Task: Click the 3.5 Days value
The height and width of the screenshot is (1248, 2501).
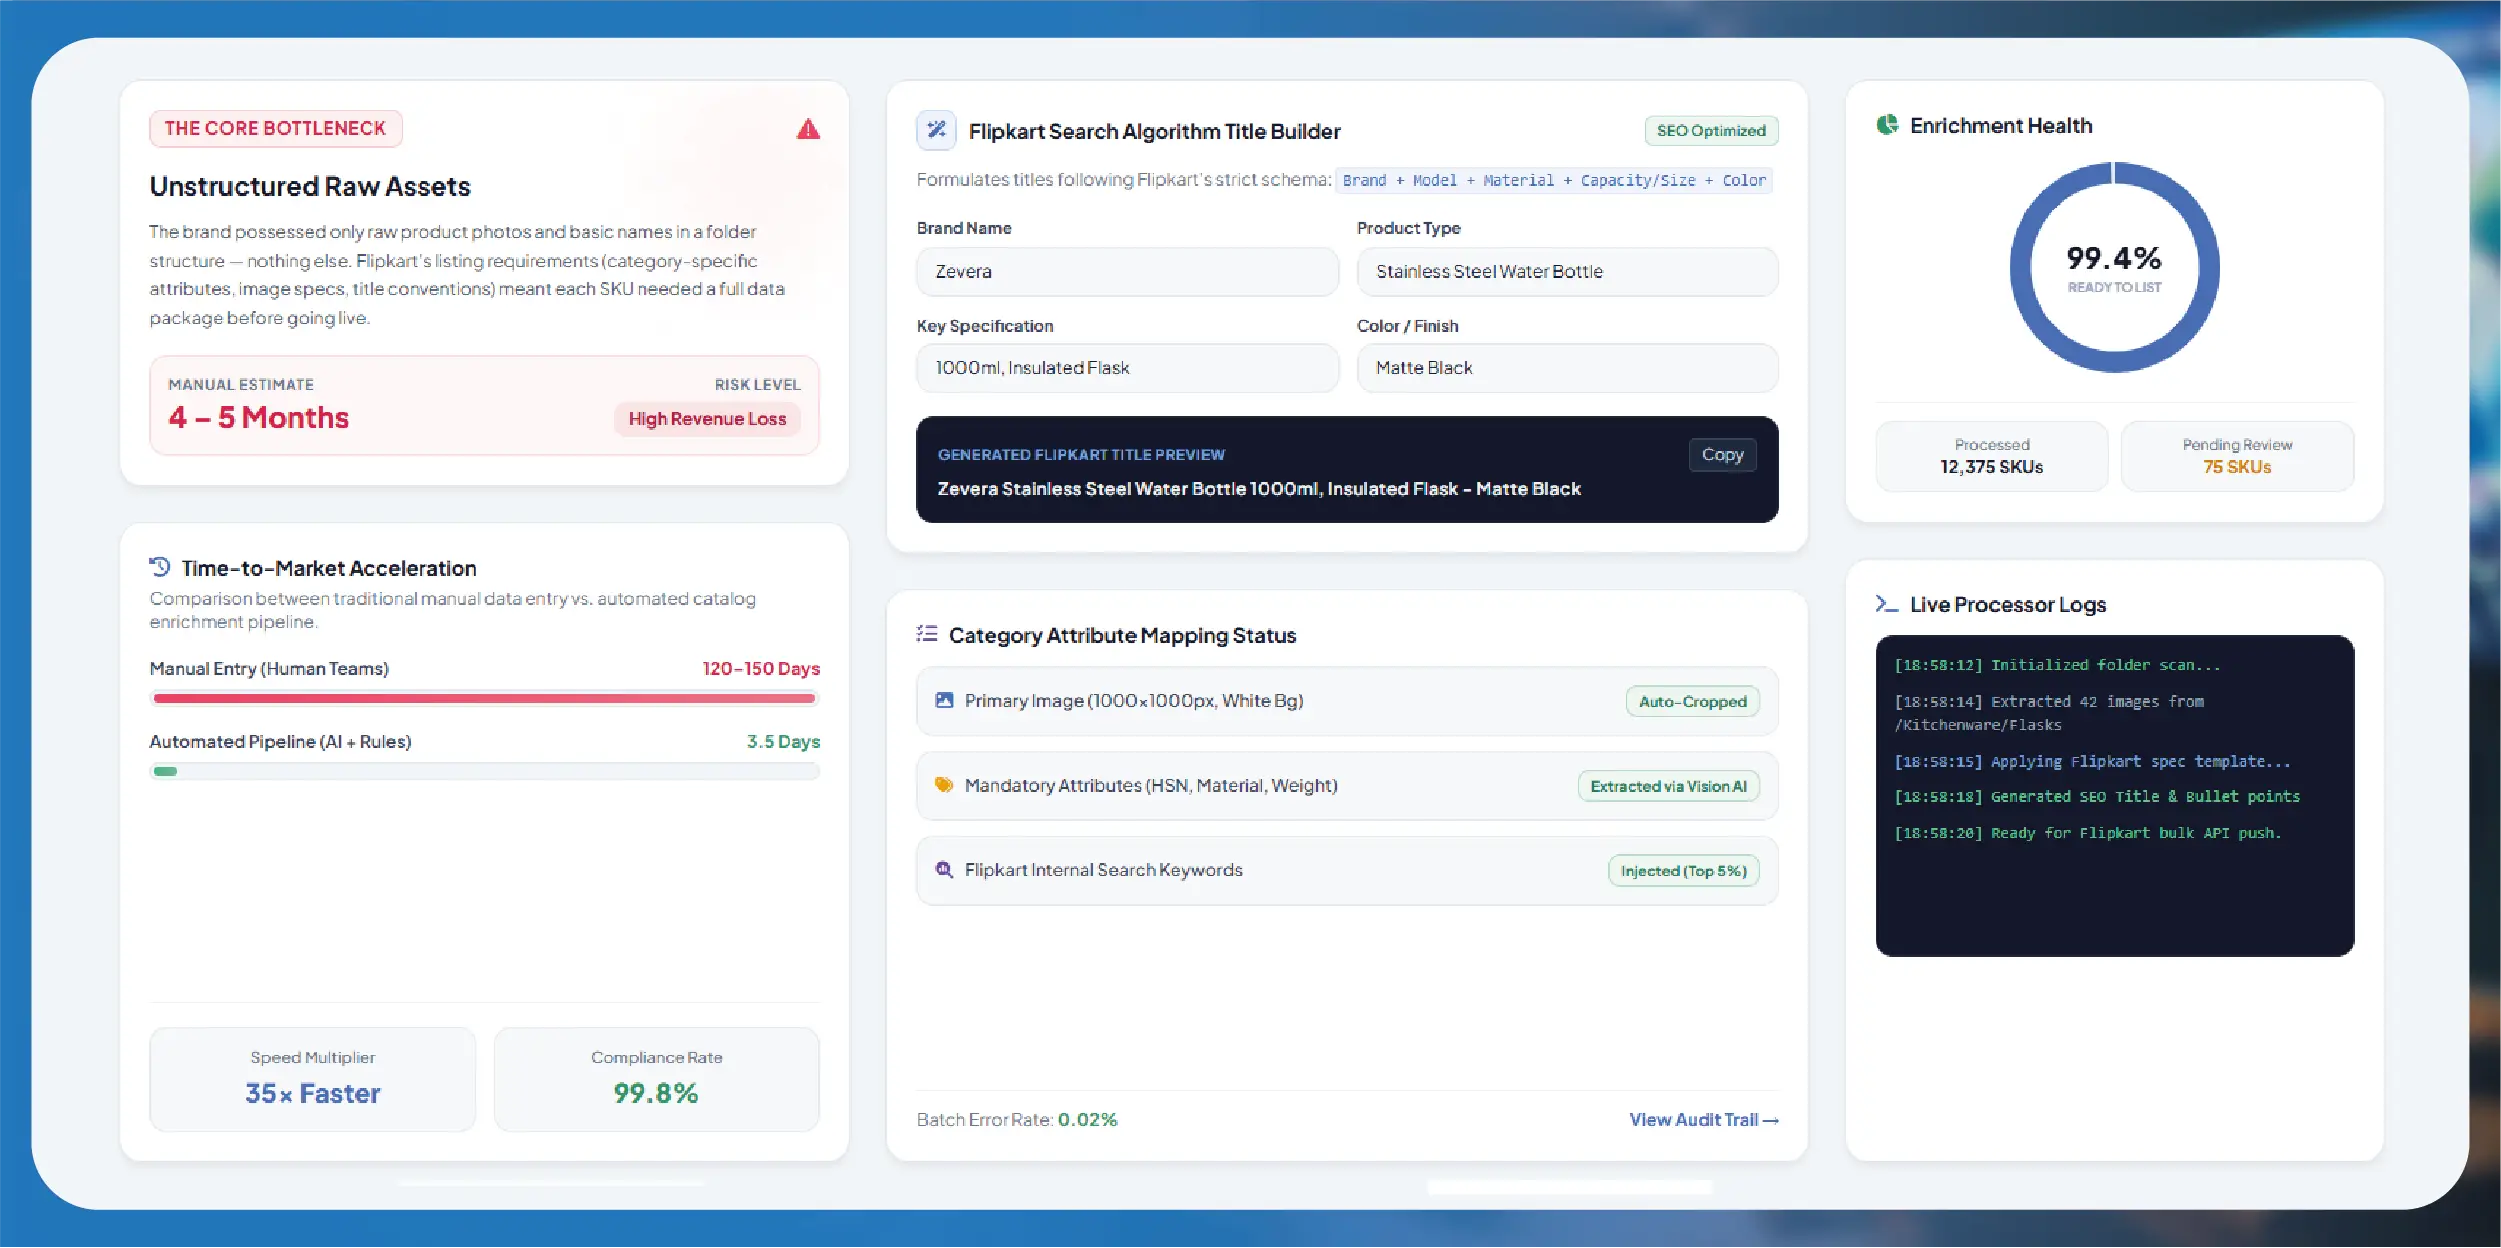Action: [x=783, y=742]
